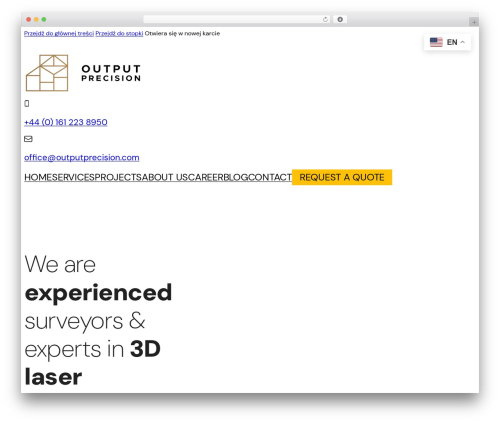Go to the HOME menu item
The height and width of the screenshot is (423, 500).
[x=38, y=177]
